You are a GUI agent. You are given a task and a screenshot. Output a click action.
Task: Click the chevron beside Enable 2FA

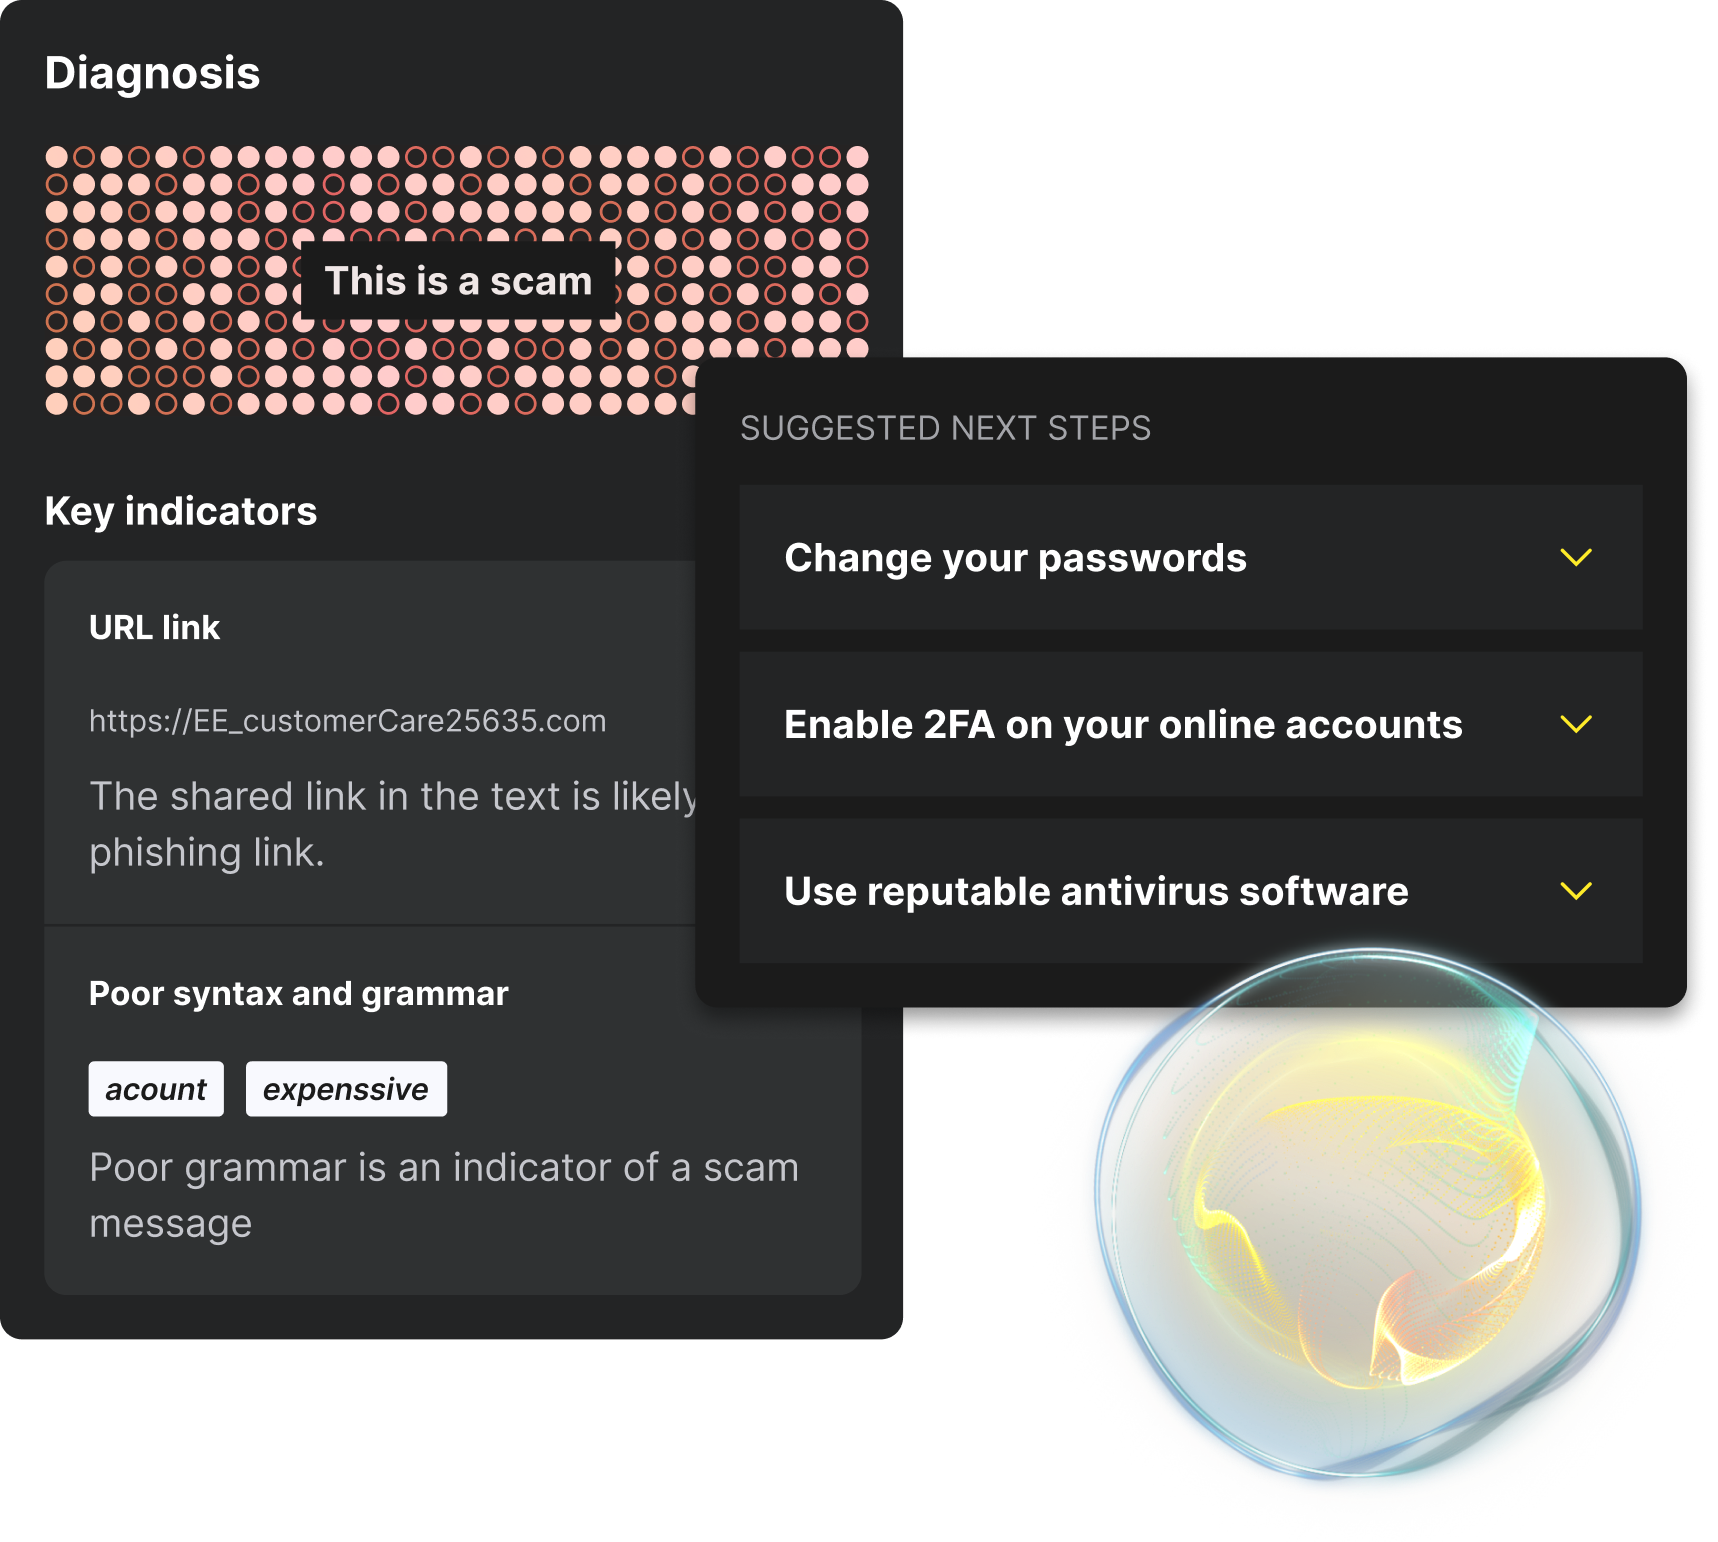[x=1578, y=725]
